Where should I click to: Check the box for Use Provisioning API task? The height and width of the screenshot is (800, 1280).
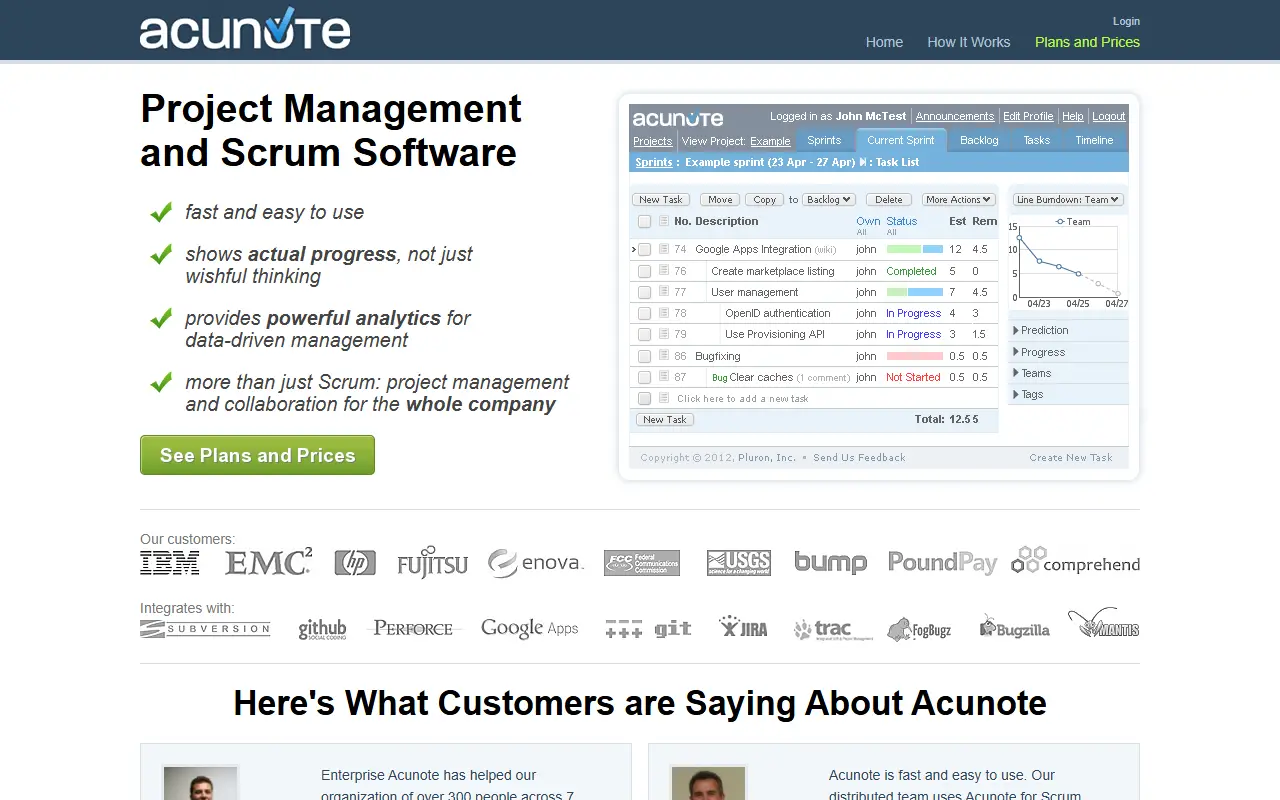(645, 335)
